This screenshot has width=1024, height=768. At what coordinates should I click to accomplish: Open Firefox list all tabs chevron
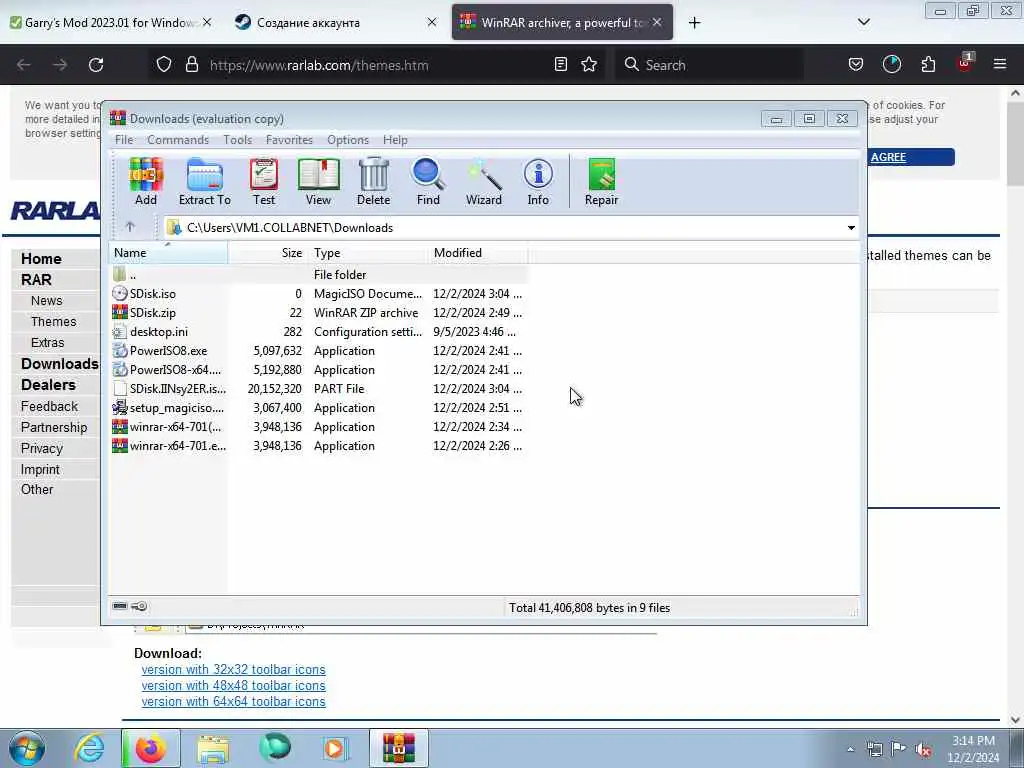pyautogui.click(x=863, y=22)
